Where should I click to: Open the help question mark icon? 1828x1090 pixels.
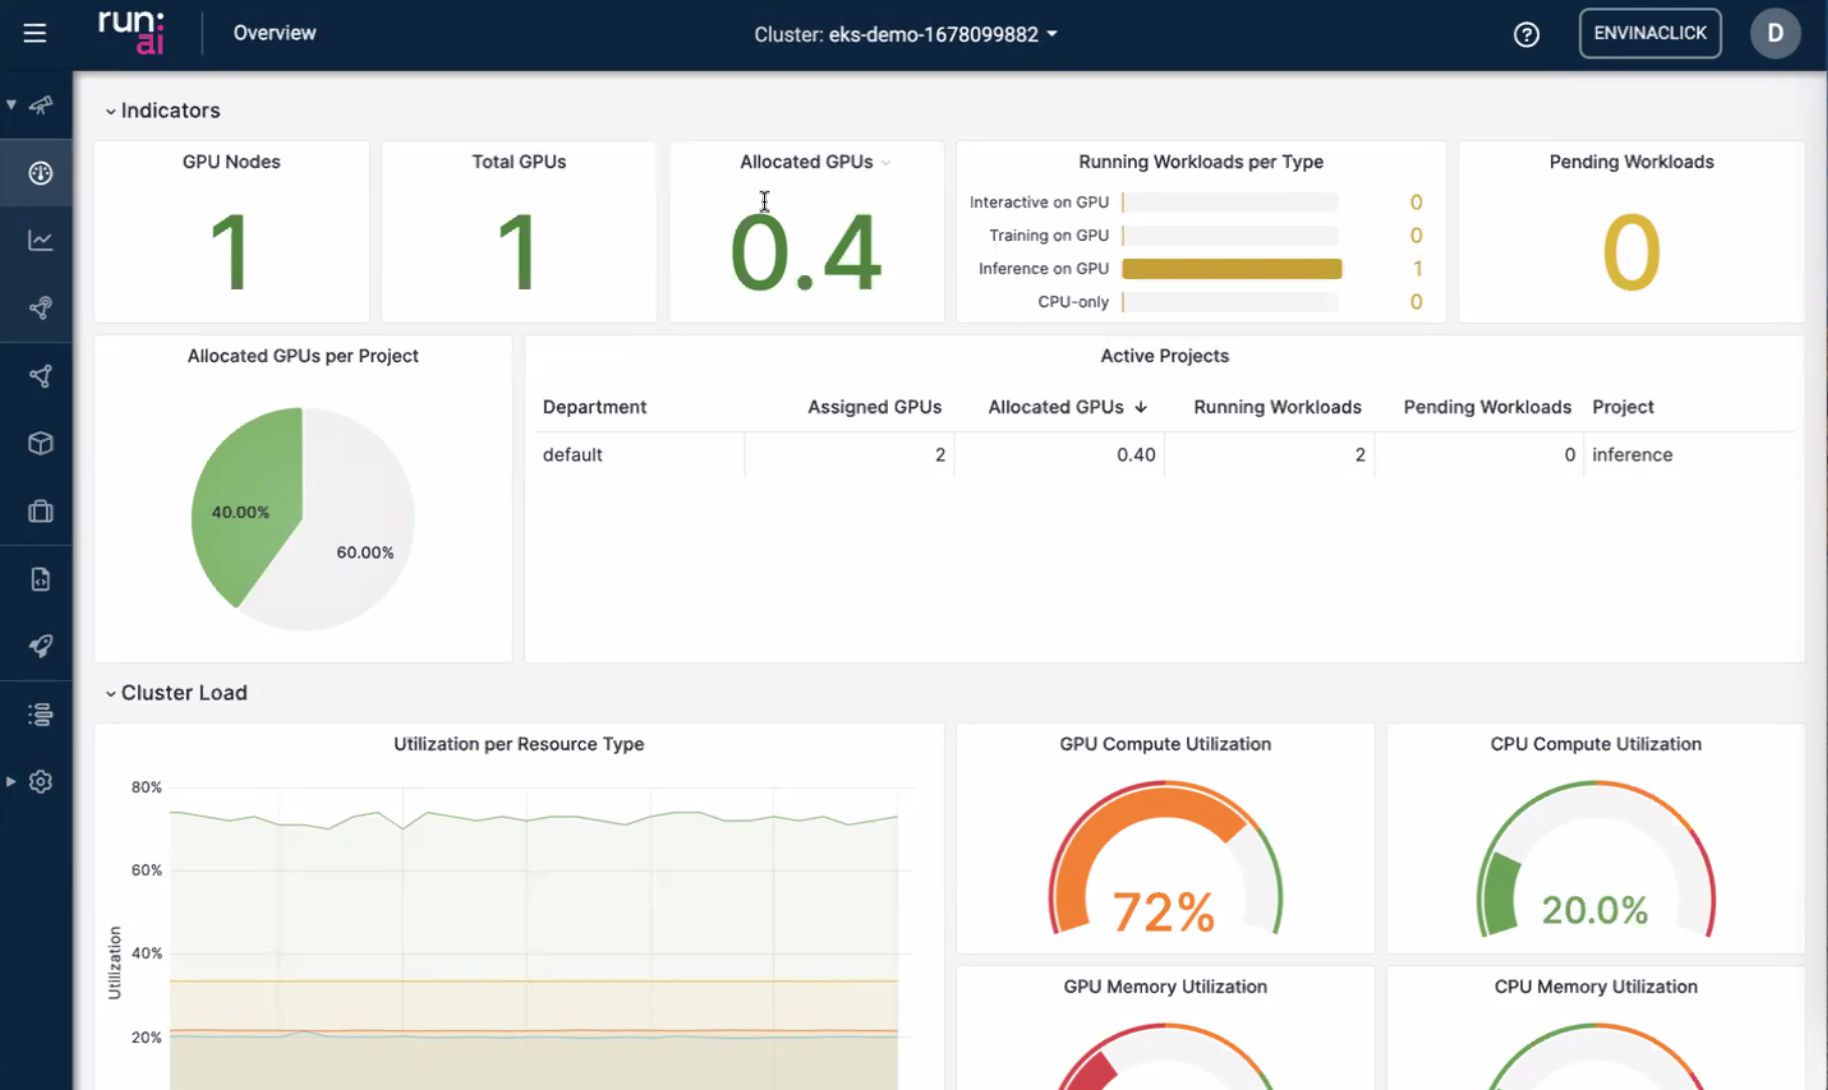point(1526,34)
